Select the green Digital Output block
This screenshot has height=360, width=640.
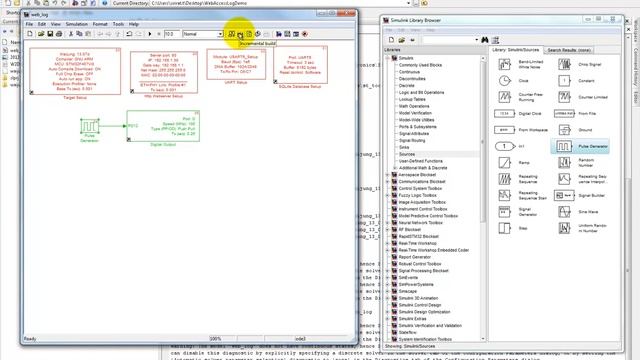coord(163,126)
